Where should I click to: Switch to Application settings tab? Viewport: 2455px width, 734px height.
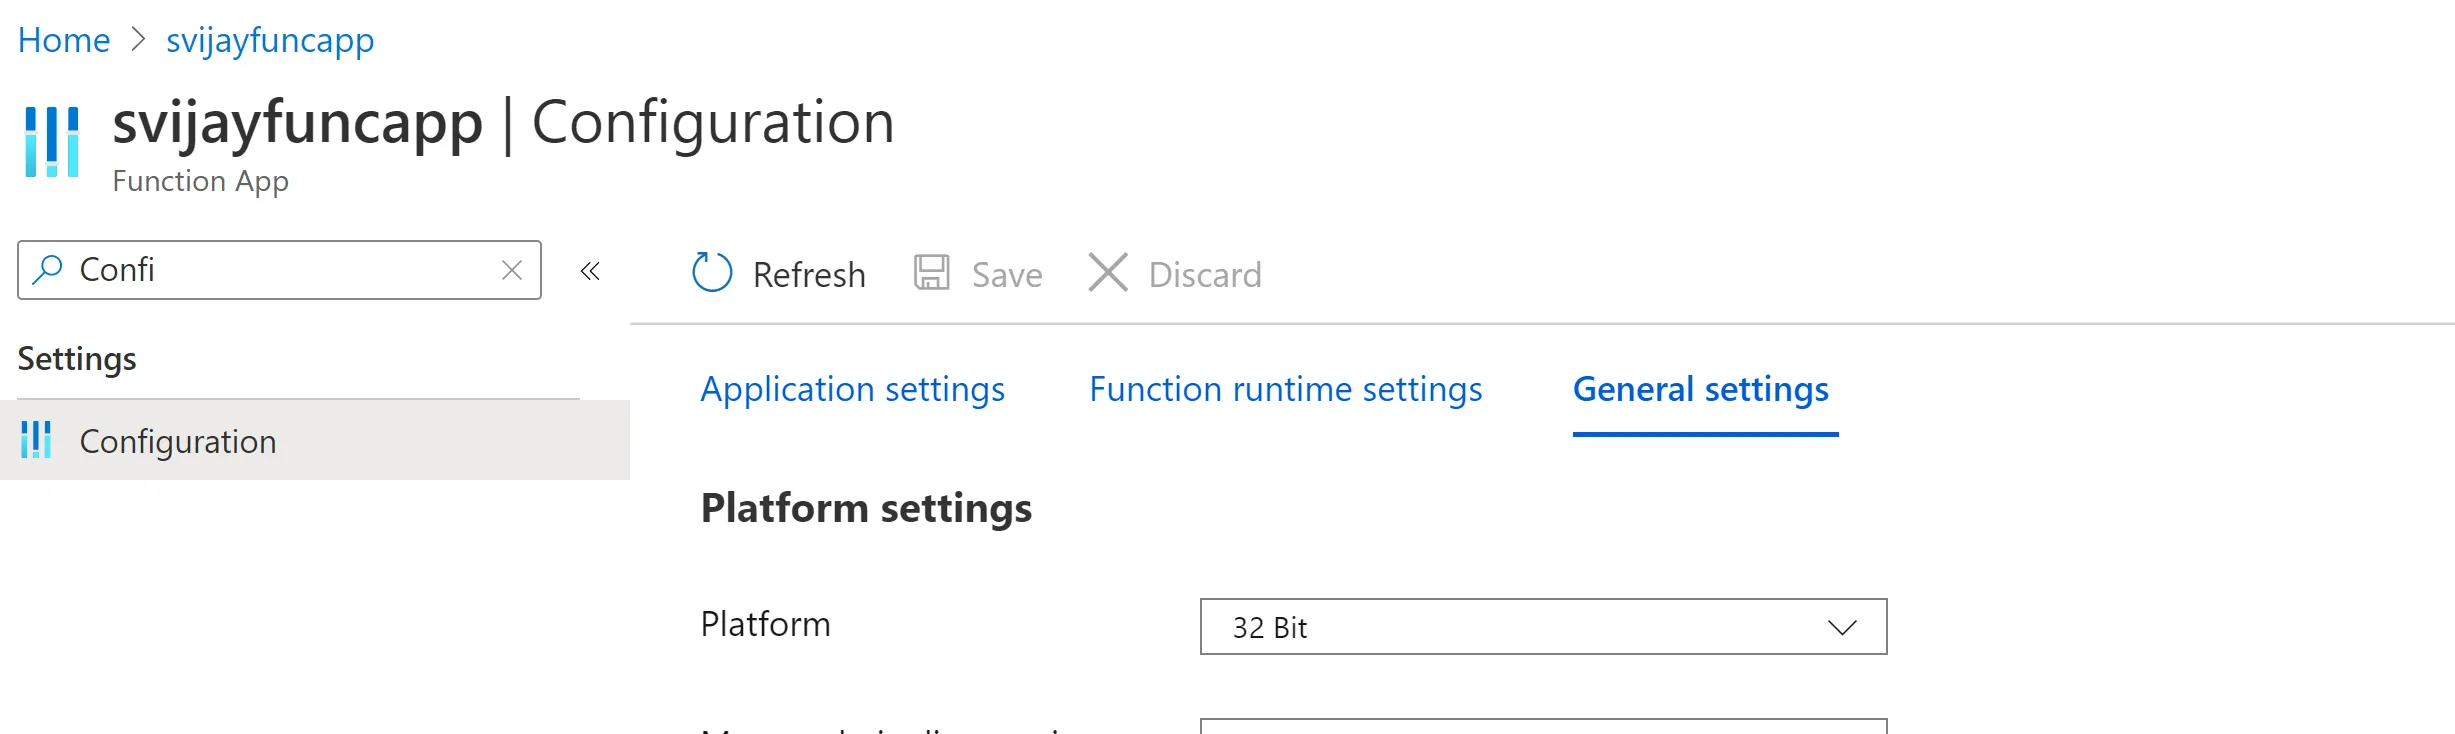(x=852, y=389)
